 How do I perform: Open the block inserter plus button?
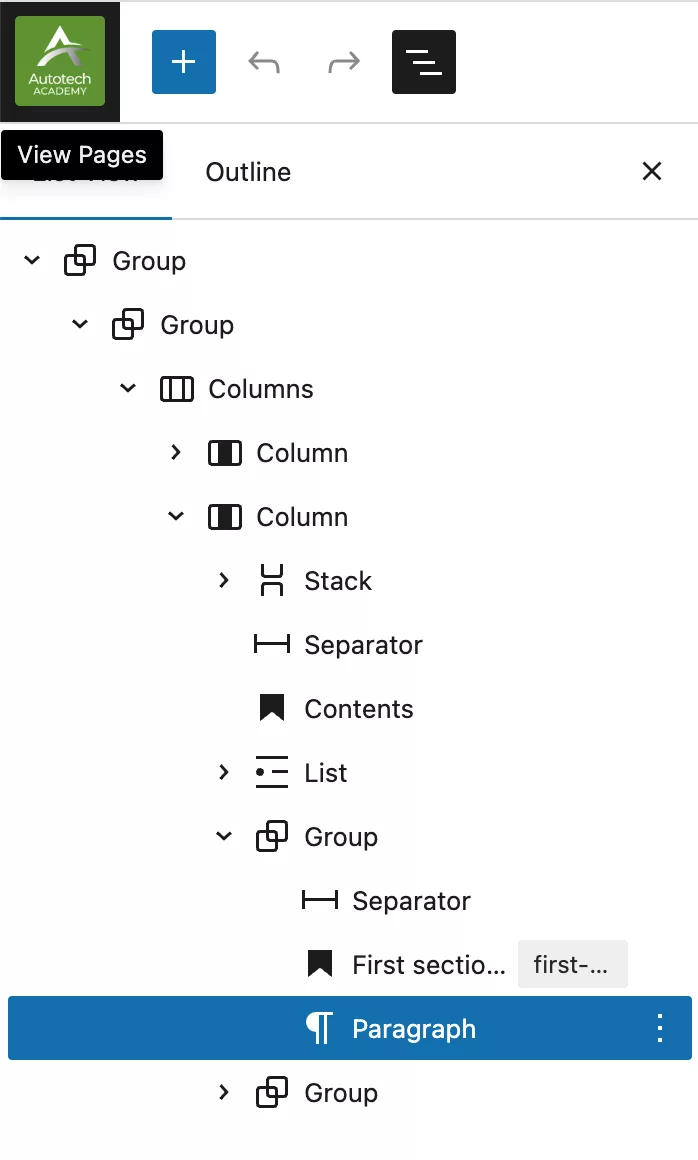(183, 62)
